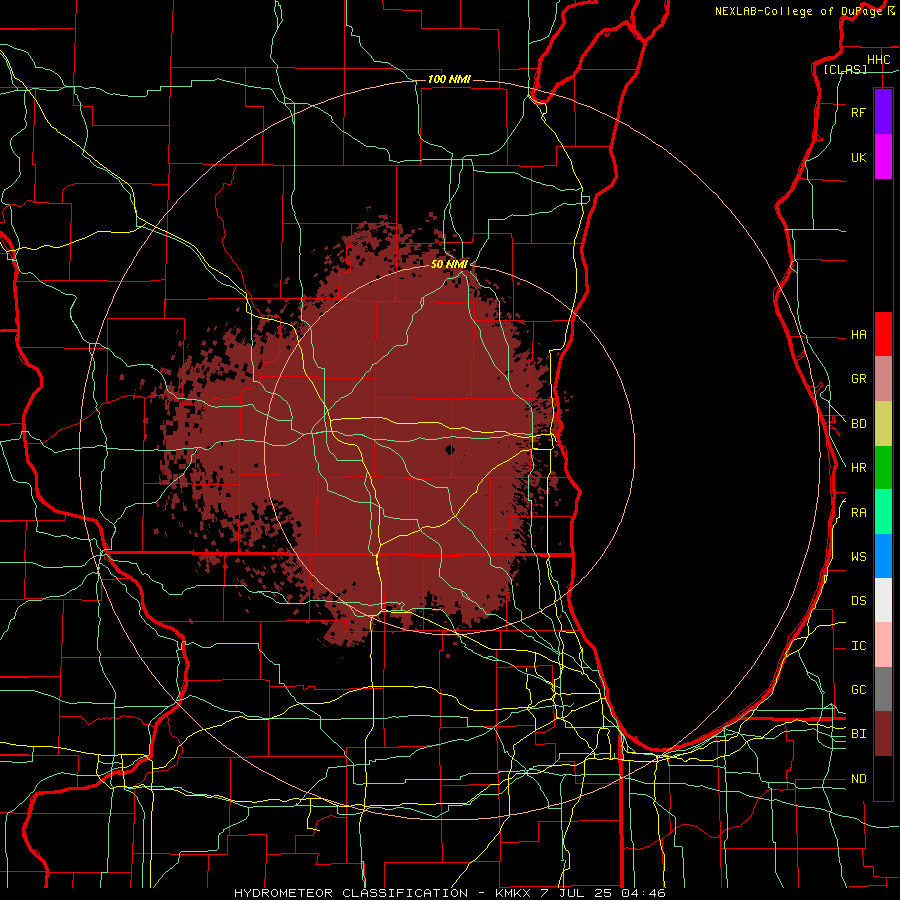Viewport: 900px width, 900px height.
Task: Click the black radar site dot
Action: point(449,449)
